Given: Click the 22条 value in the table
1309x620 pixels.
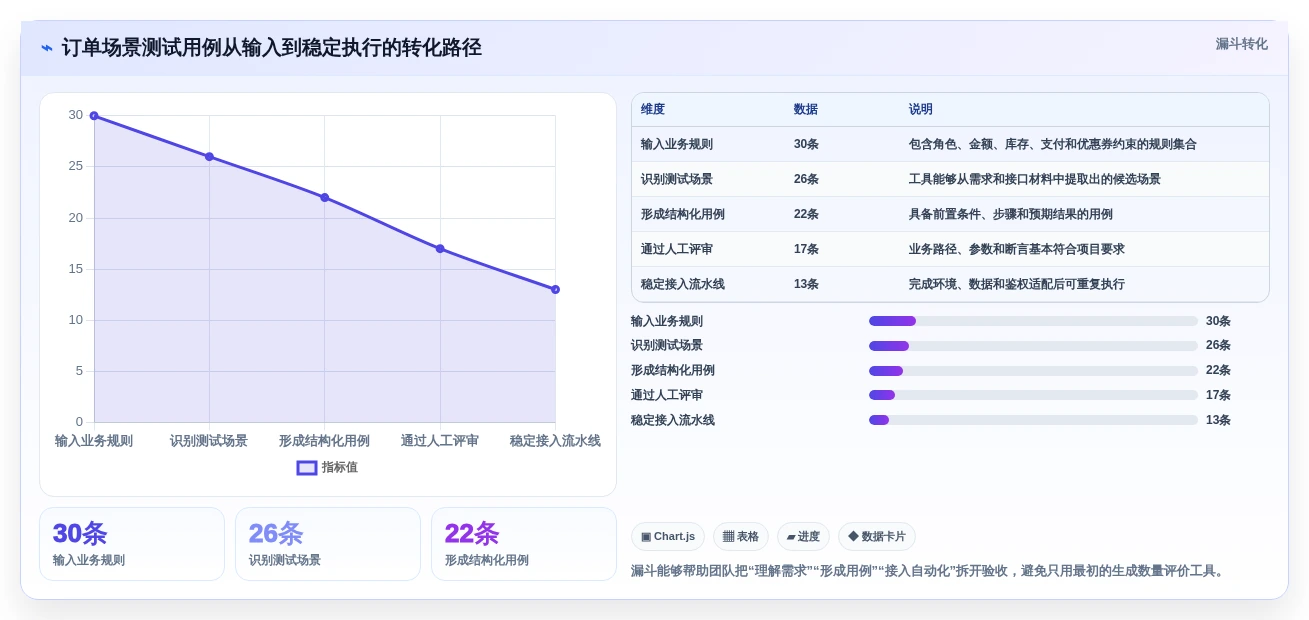Looking at the screenshot, I should click(x=806, y=214).
